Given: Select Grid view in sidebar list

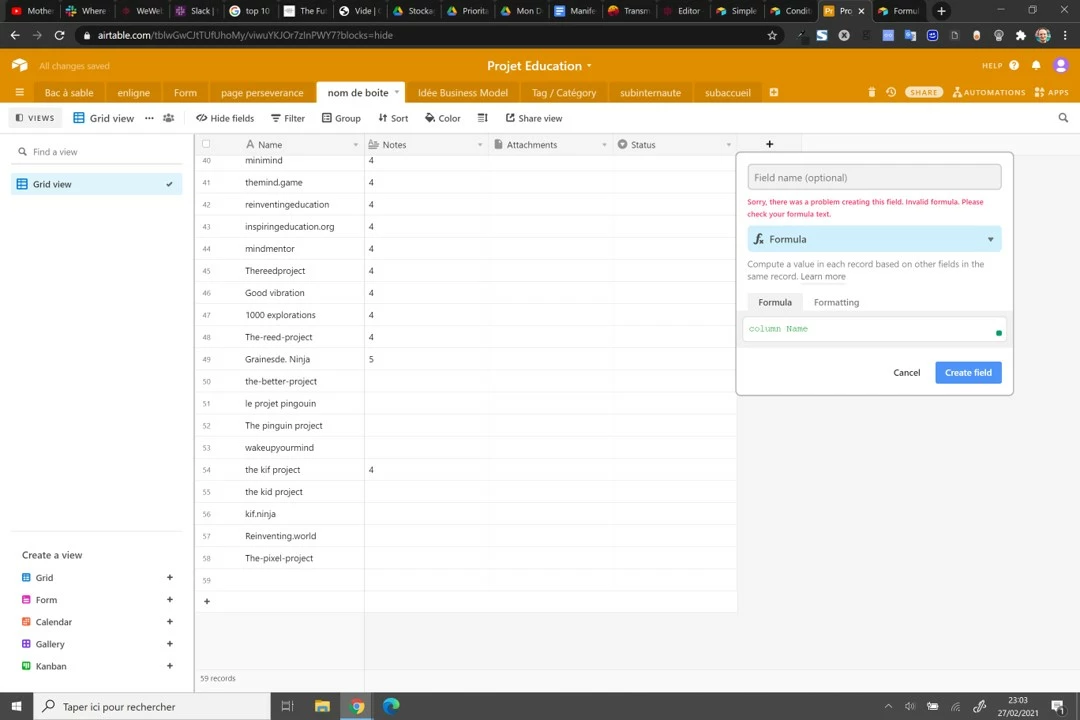Looking at the screenshot, I should click(x=96, y=184).
